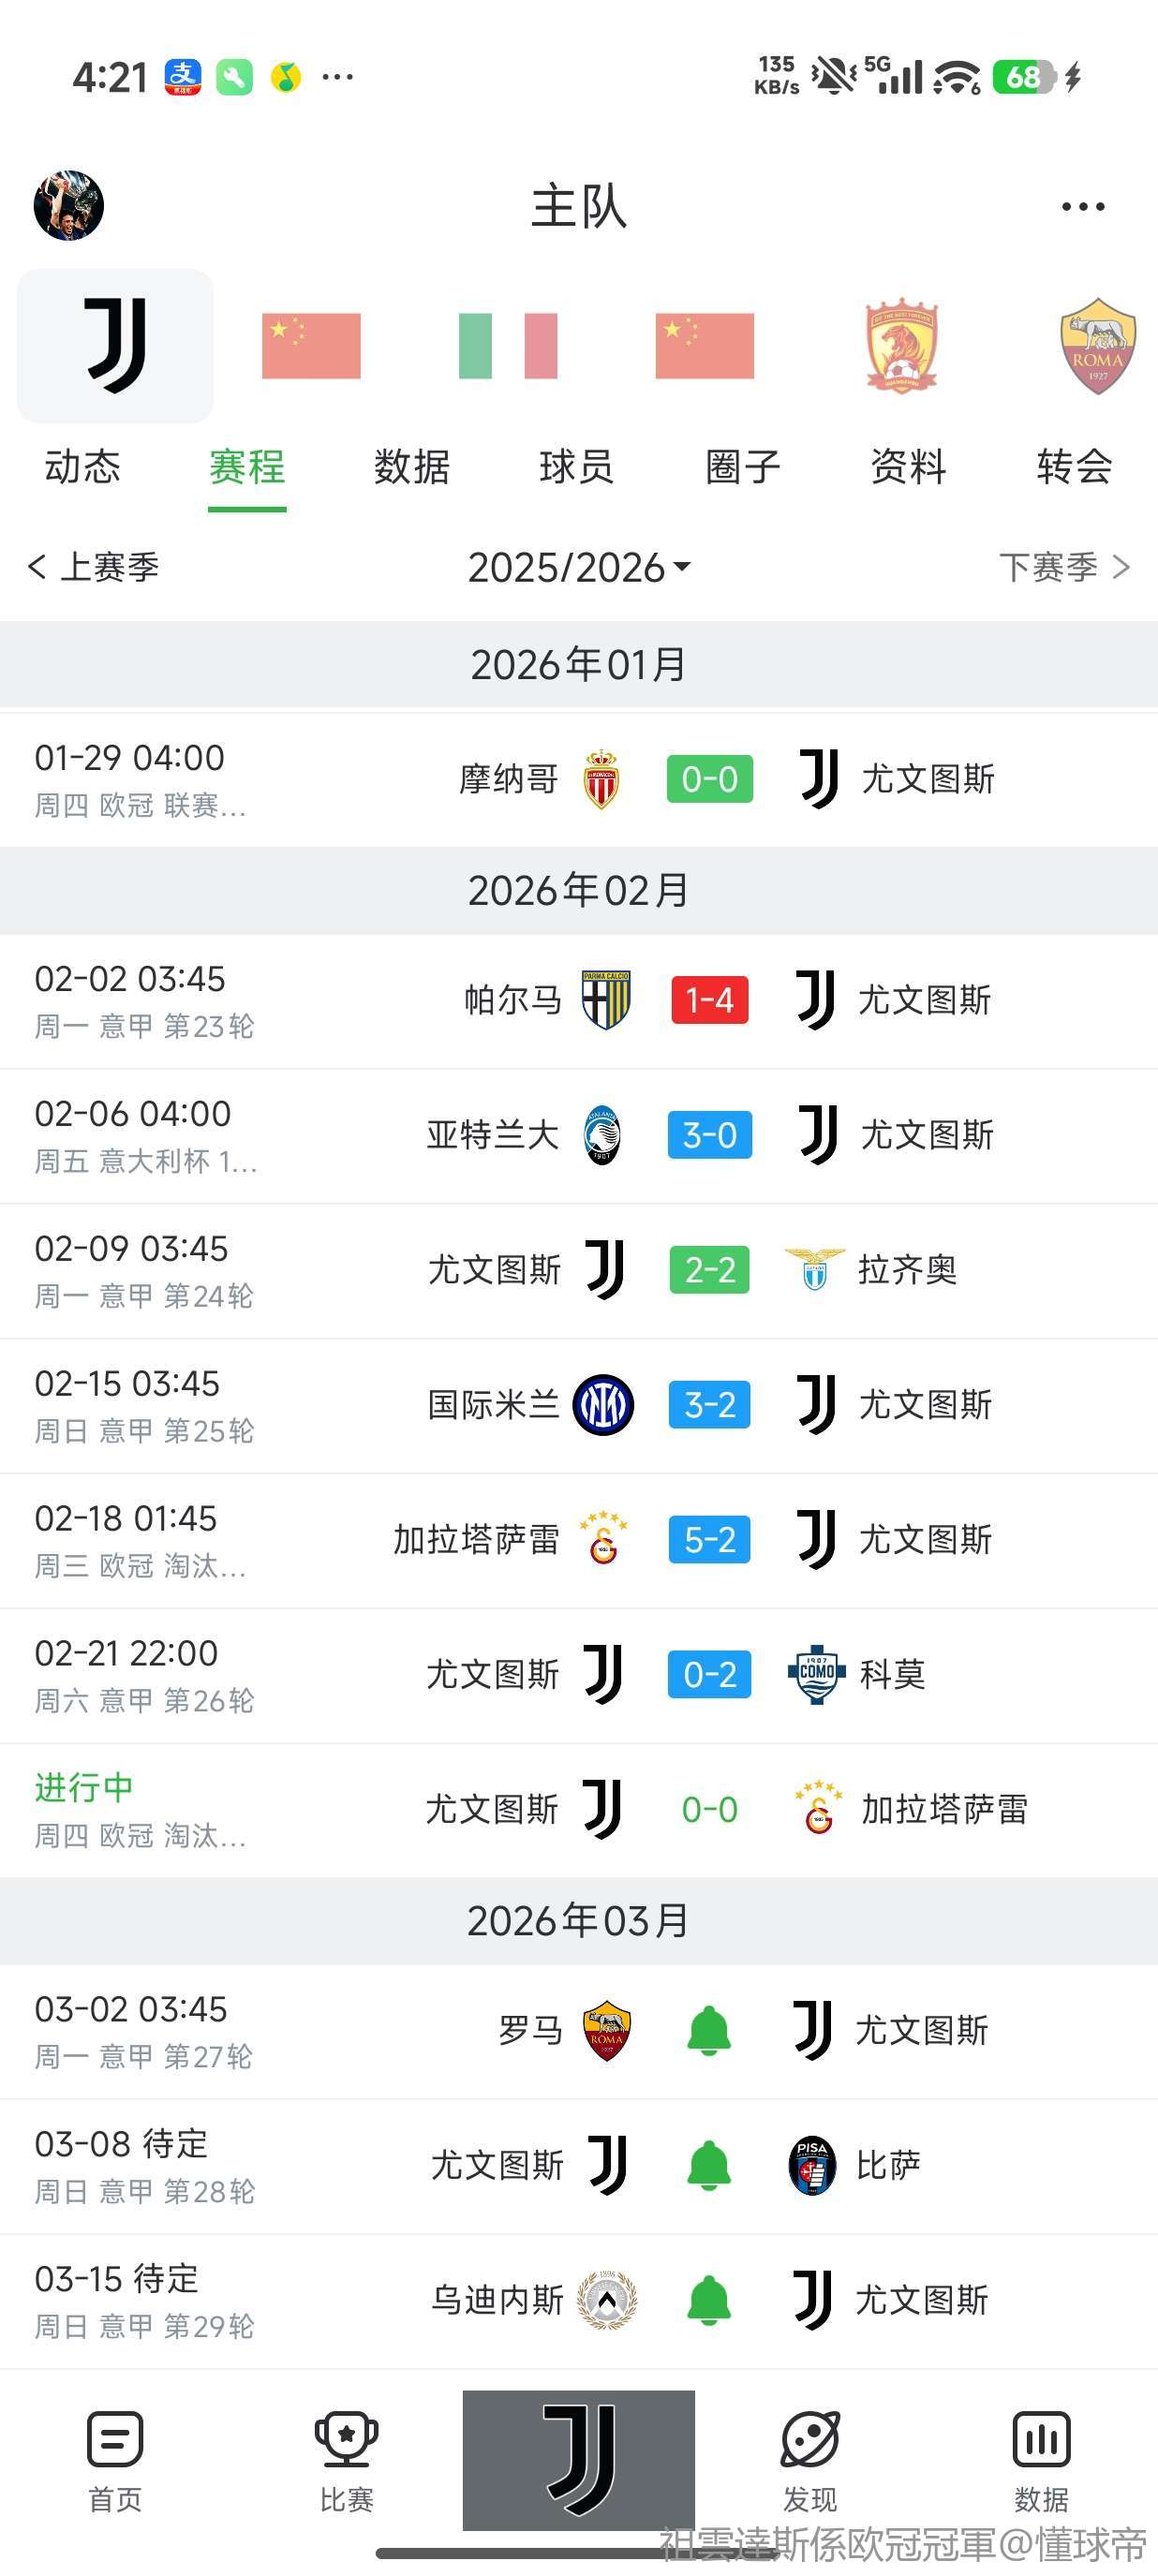Select the Italy flag team tile
1158x2576 pixels.
[x=508, y=346]
